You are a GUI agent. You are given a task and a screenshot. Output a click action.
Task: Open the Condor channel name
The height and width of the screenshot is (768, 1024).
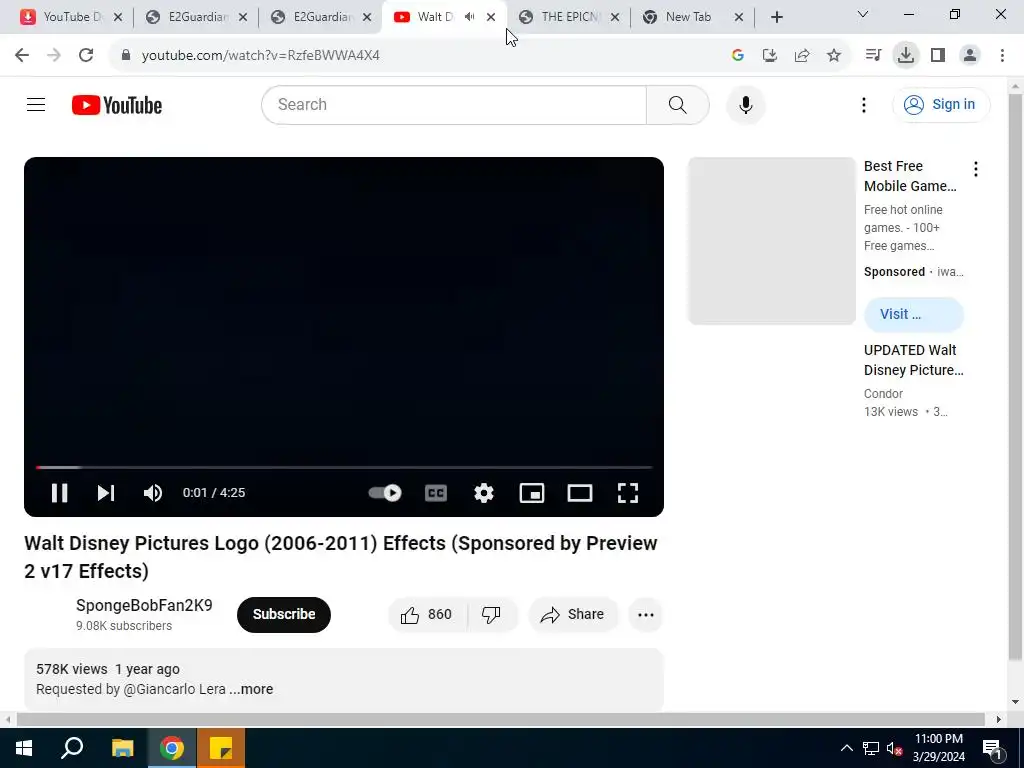pyautogui.click(x=883, y=394)
